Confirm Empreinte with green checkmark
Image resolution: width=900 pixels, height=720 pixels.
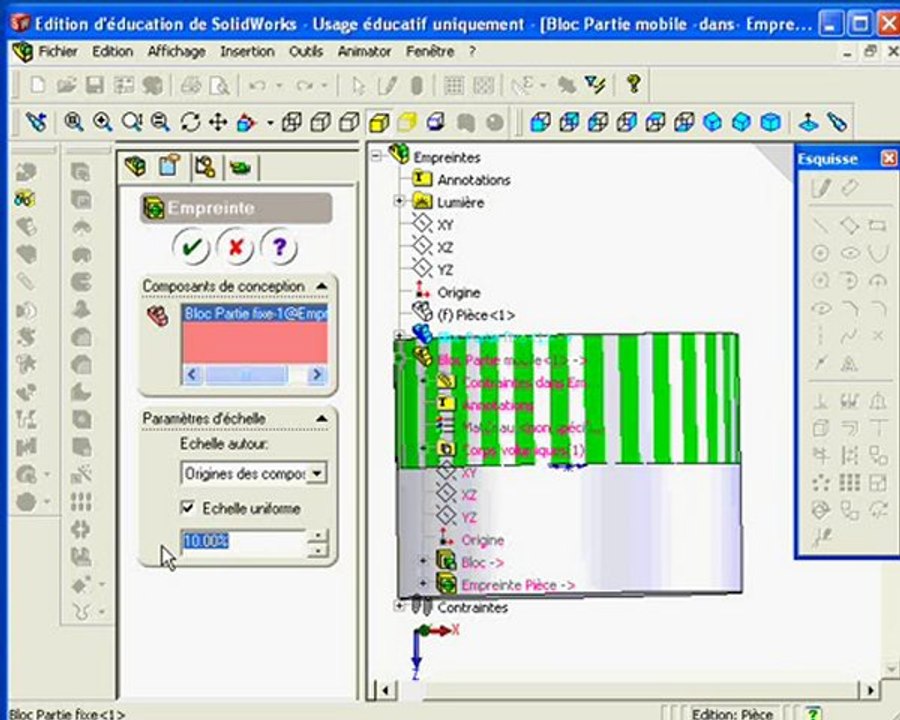pyautogui.click(x=191, y=247)
